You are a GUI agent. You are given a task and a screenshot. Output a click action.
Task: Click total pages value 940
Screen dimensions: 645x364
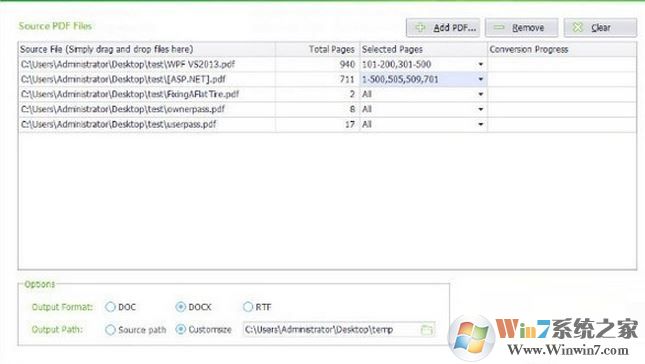[348, 65]
